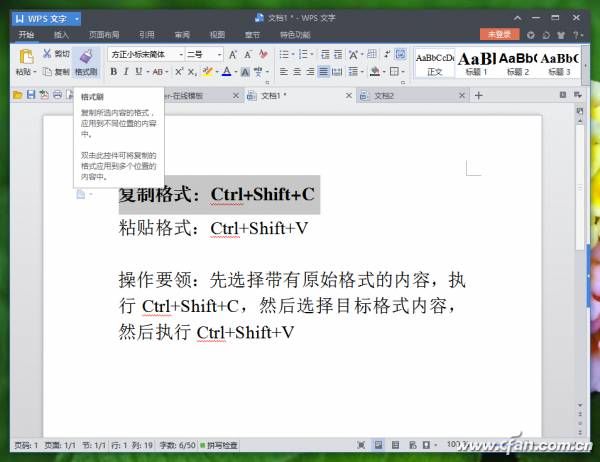
Task: Expand the styles gallery arrow
Action: (585, 66)
